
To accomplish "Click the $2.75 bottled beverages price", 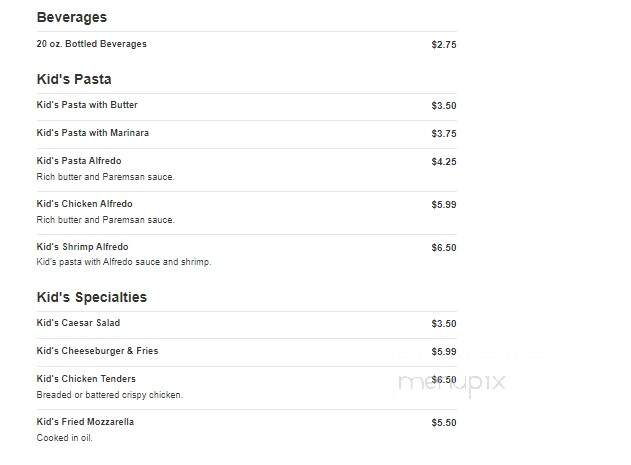I will pyautogui.click(x=443, y=45).
